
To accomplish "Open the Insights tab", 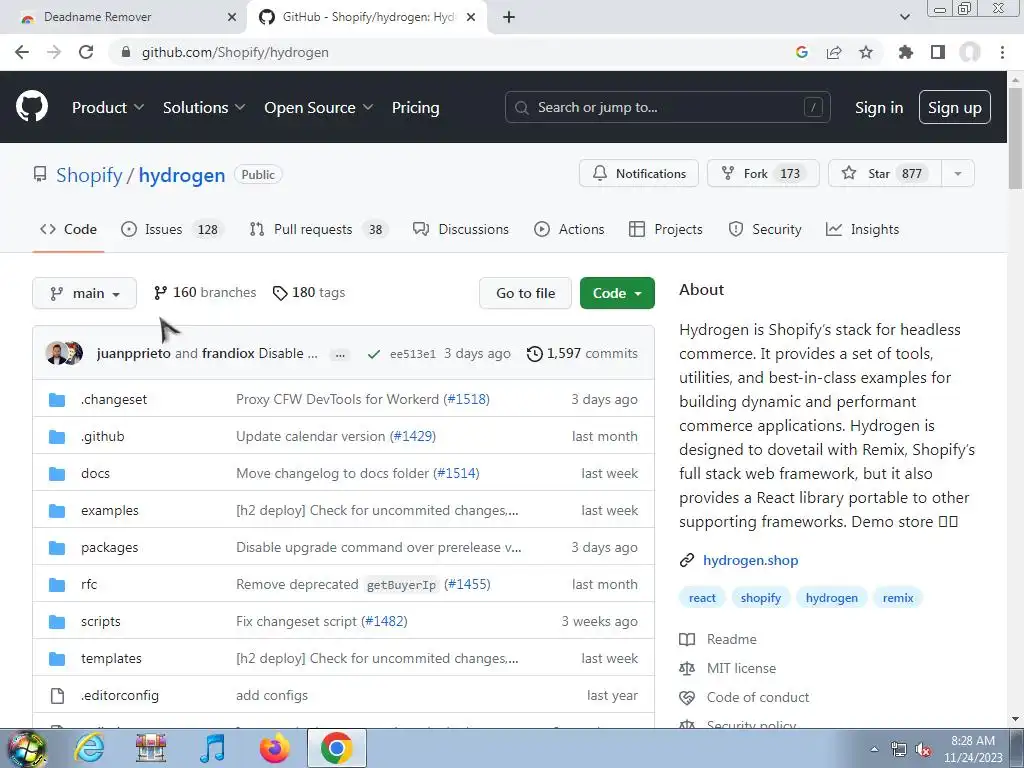I will pos(863,229).
